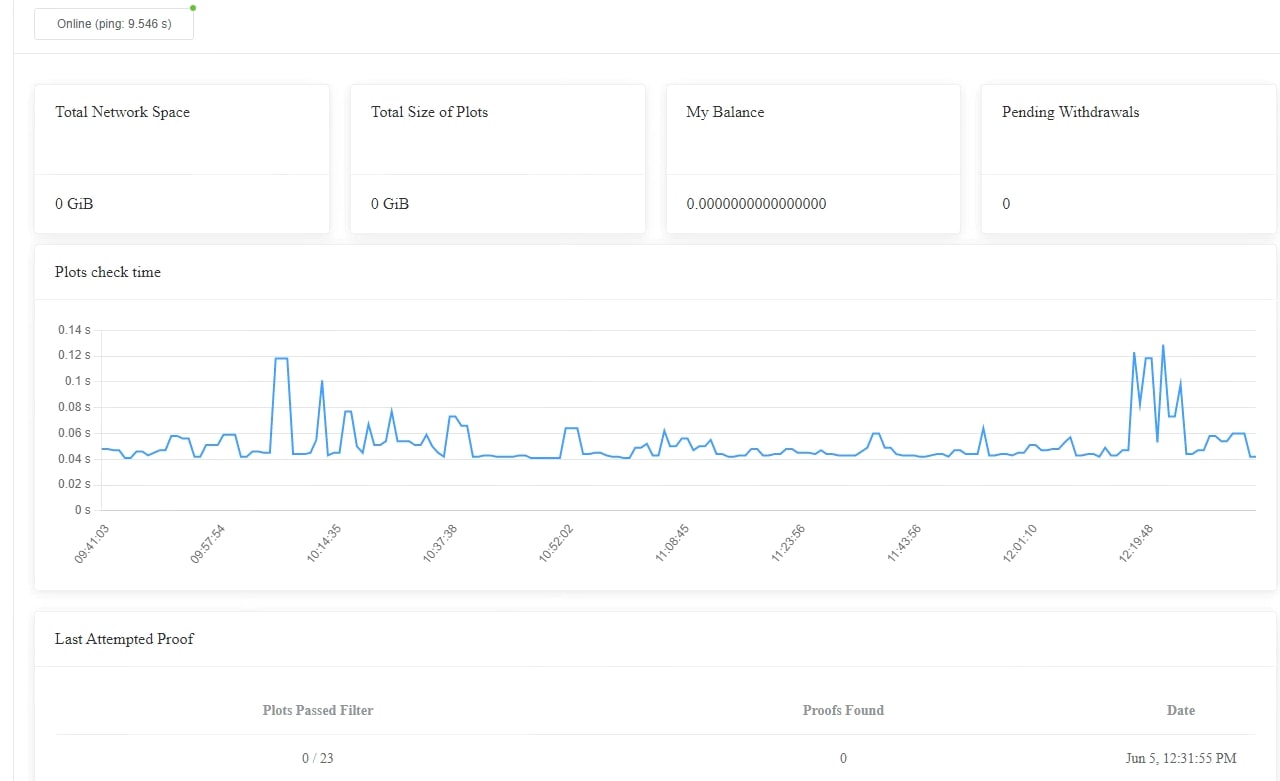Click the 12:19:48 time label on chart
Screen dimensions: 1280x781
pyautogui.click(x=1136, y=544)
